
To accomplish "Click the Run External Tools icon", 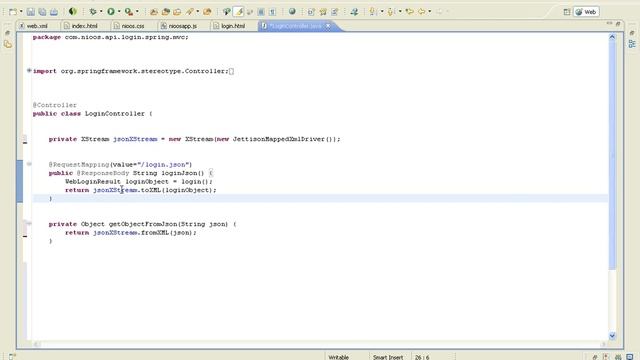I will (129, 12).
